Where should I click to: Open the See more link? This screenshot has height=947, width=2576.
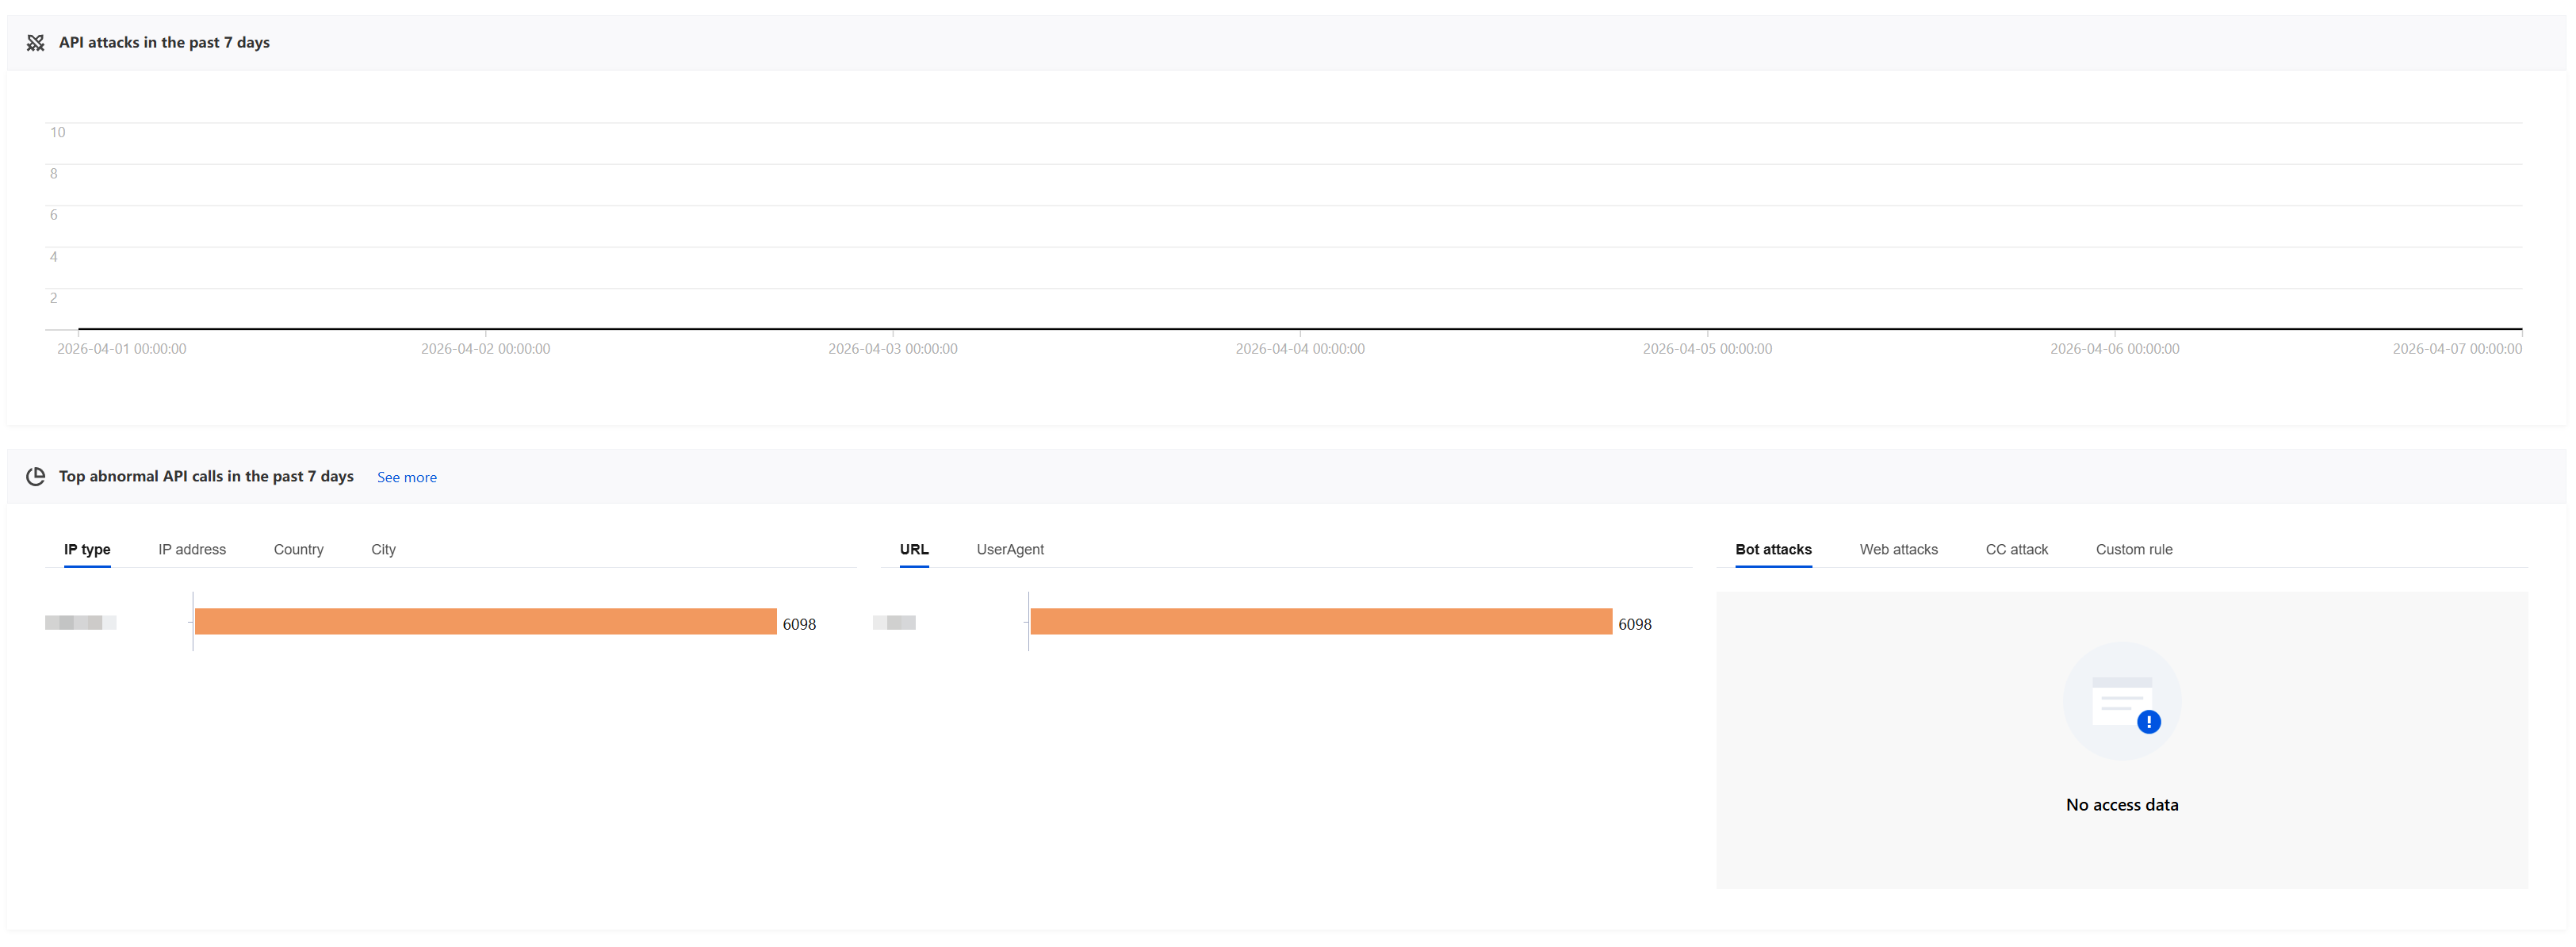(406, 477)
